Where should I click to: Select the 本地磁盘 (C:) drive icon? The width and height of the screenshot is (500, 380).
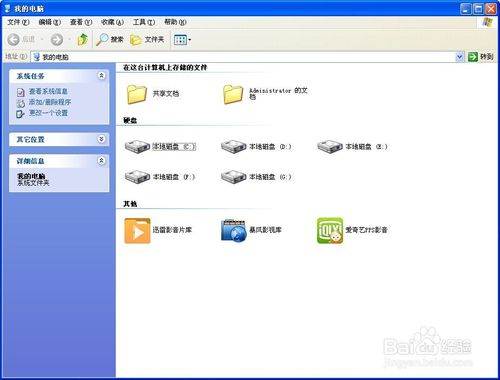pos(137,146)
